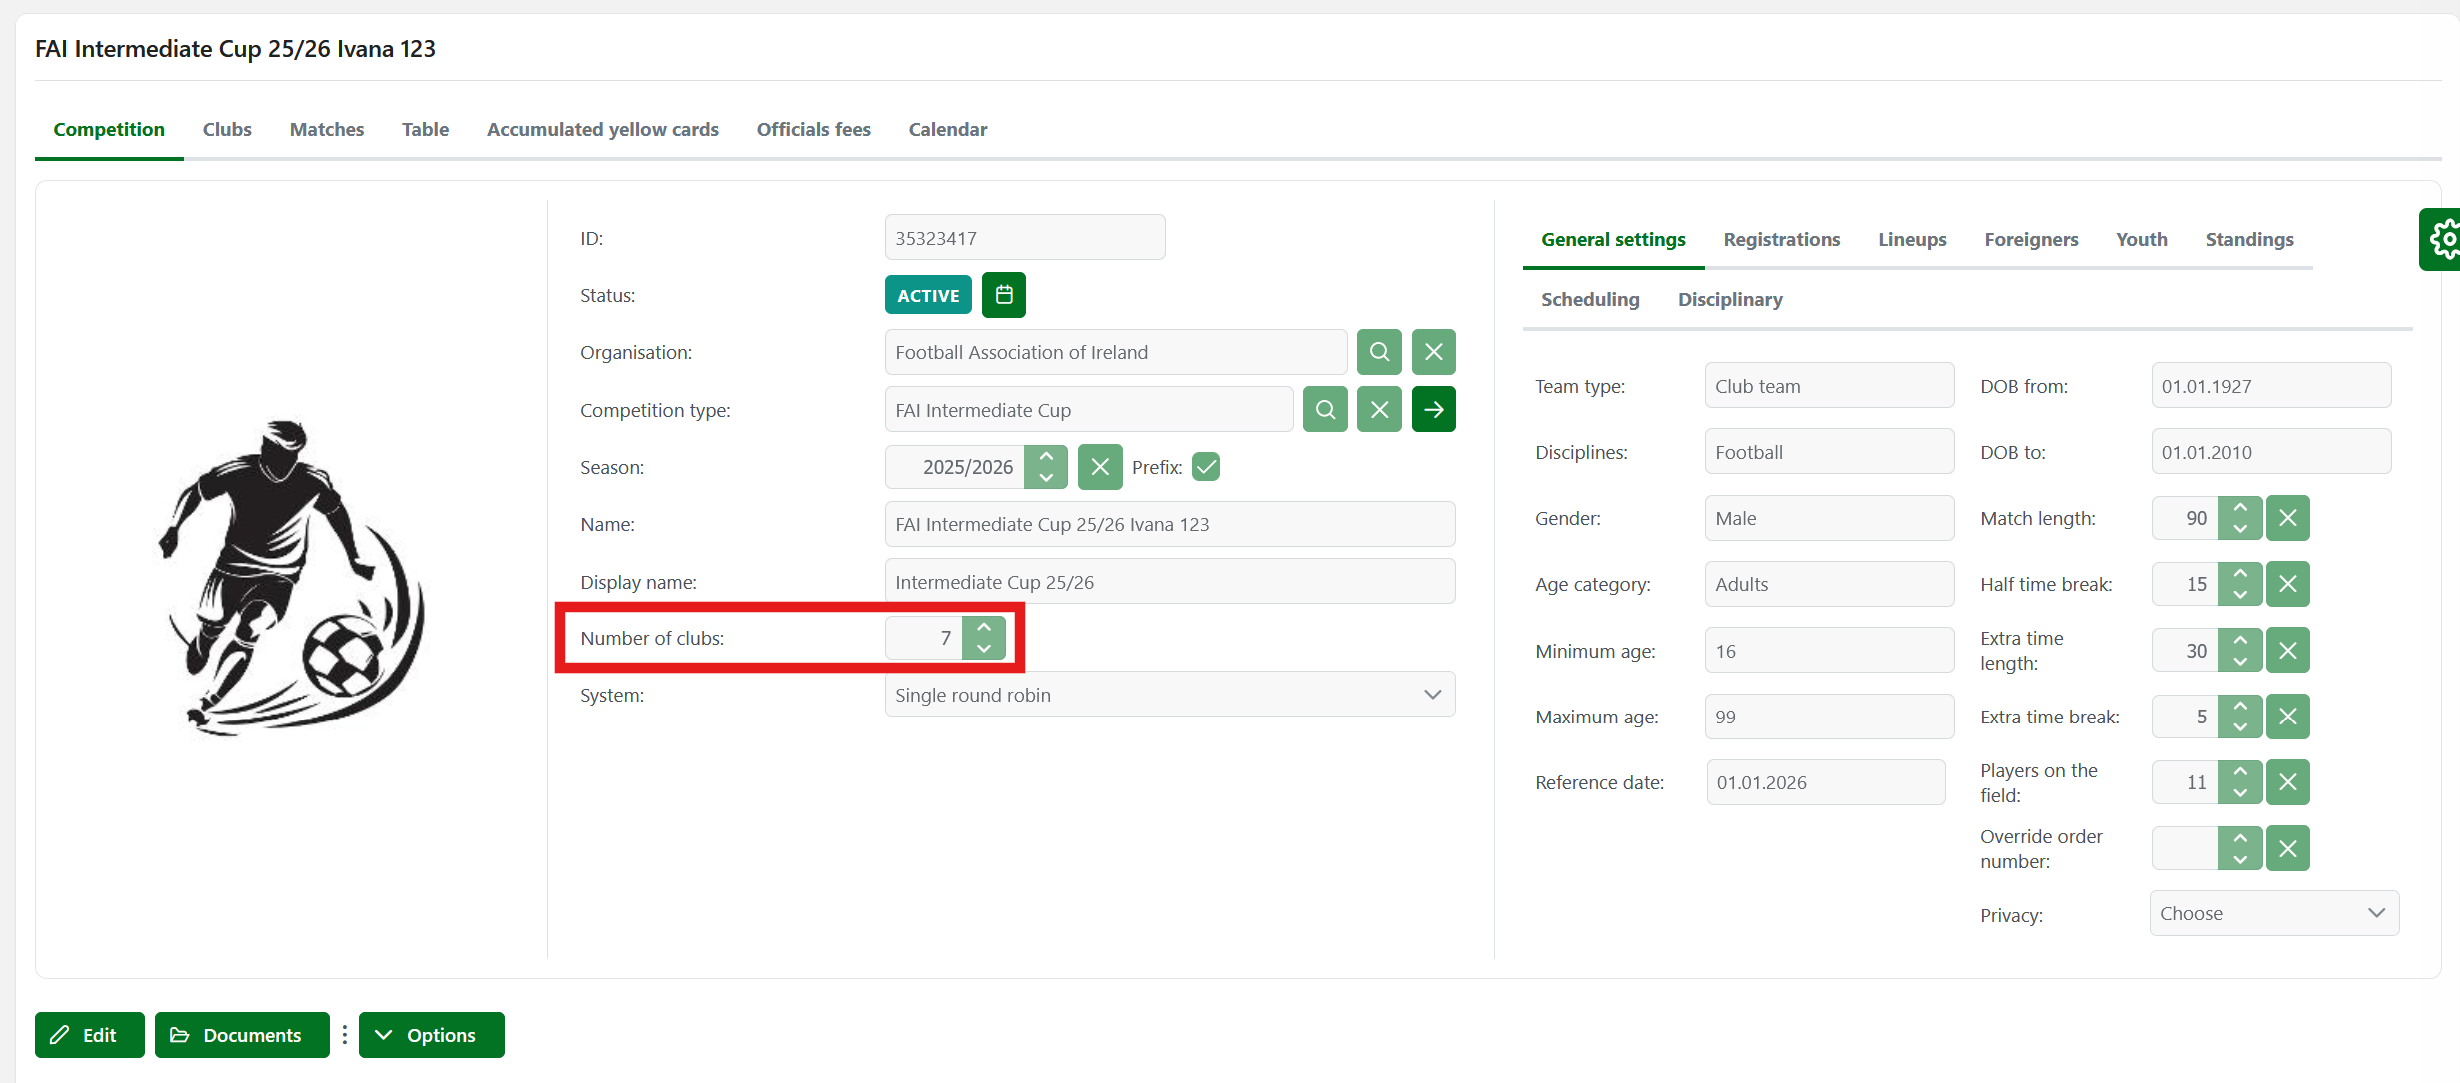Click the Edit button

[89, 1035]
